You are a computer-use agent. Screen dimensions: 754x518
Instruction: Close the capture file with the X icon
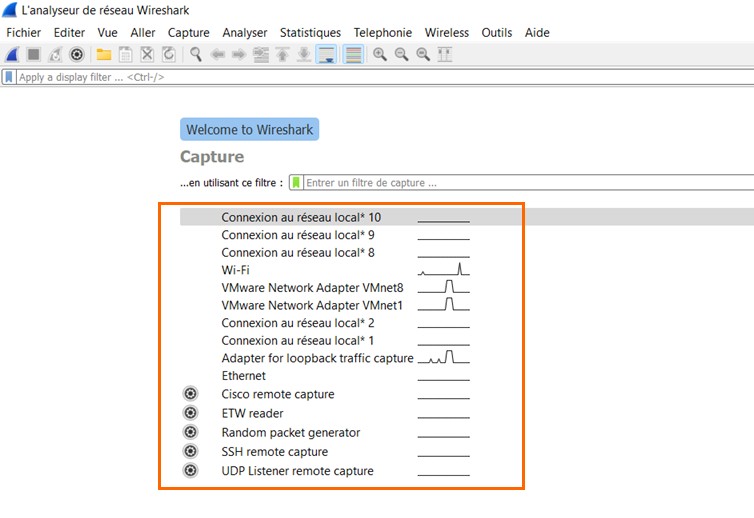[147, 54]
